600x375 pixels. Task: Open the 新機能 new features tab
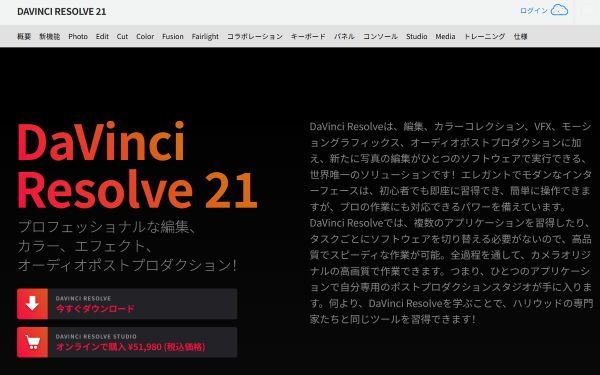pyautogui.click(x=49, y=36)
